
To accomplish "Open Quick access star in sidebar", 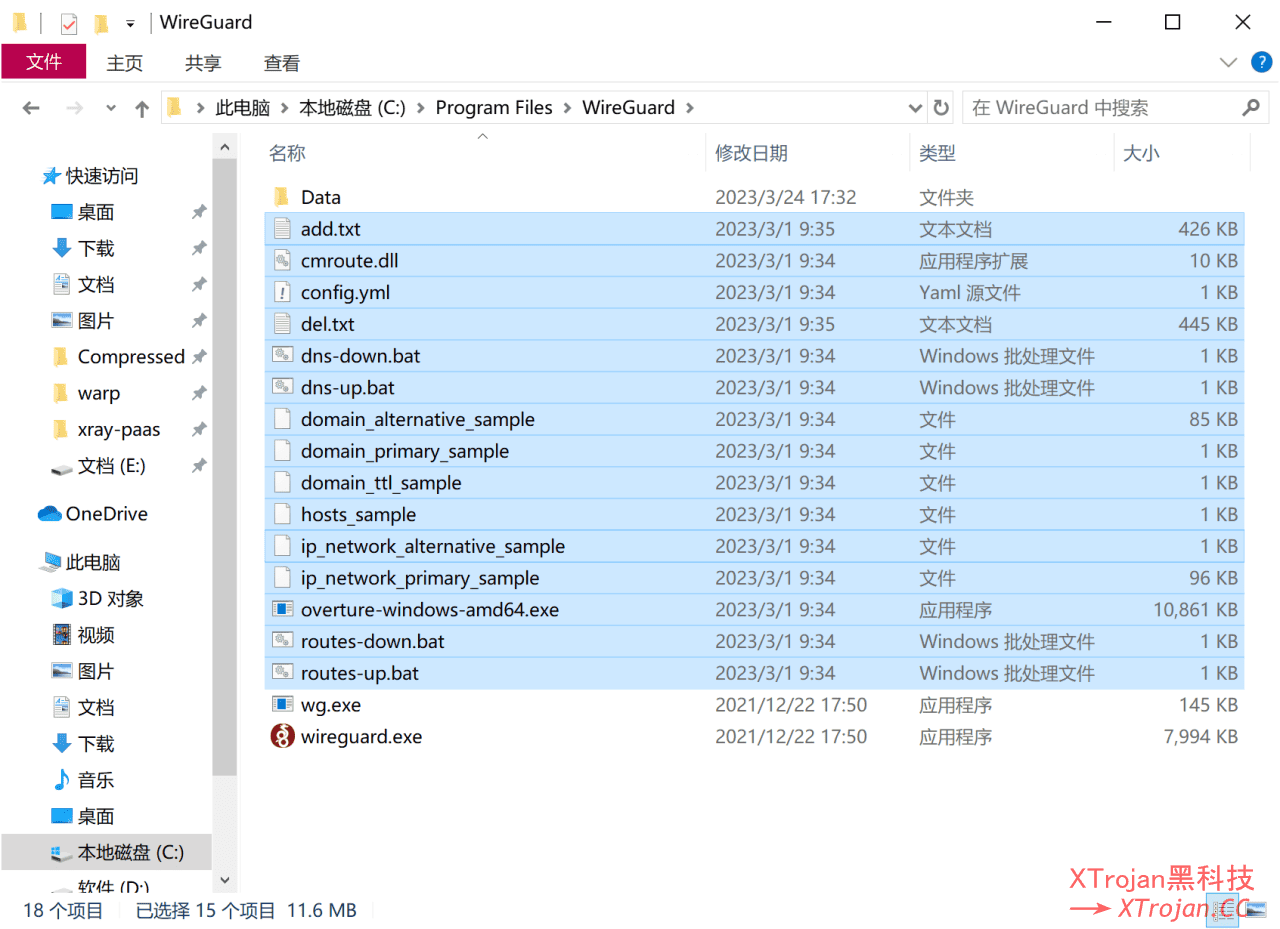I will (x=51, y=176).
